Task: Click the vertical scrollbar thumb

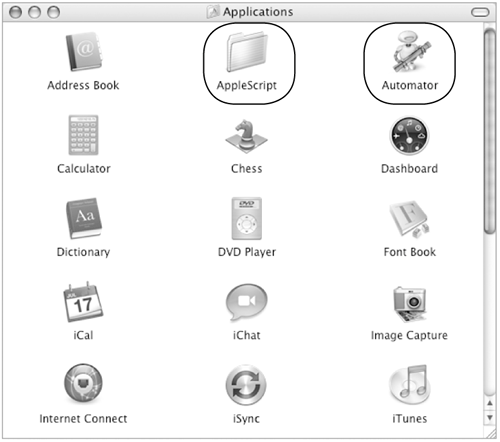Action: click(x=490, y=132)
